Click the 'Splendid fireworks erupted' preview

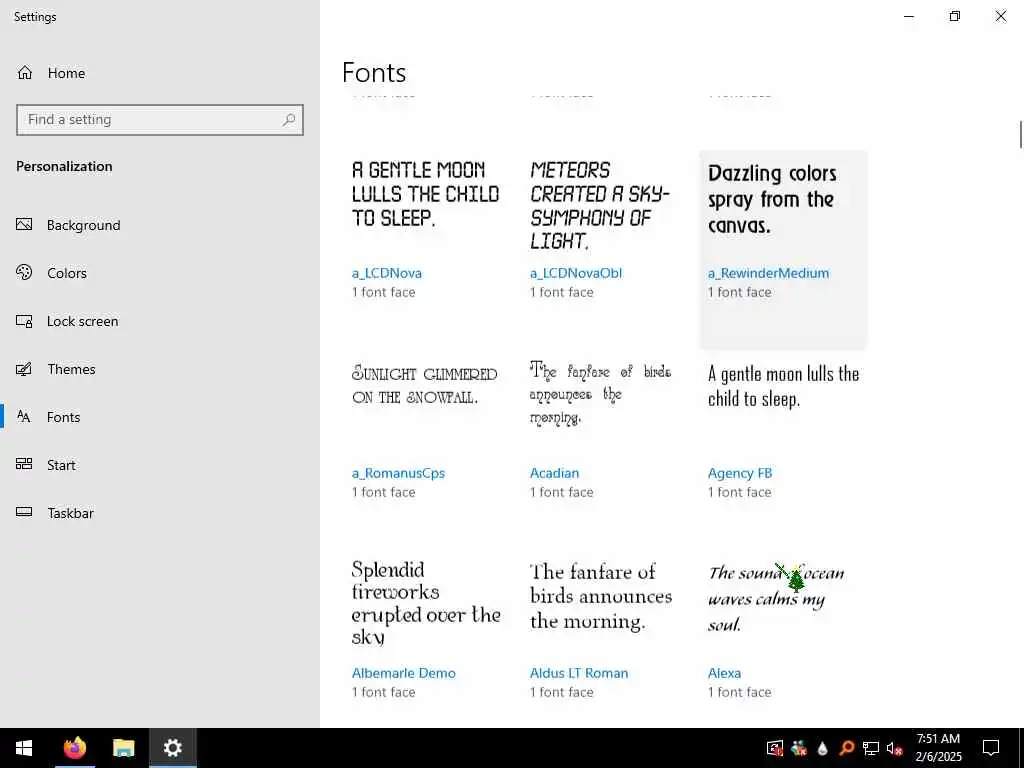click(x=426, y=603)
